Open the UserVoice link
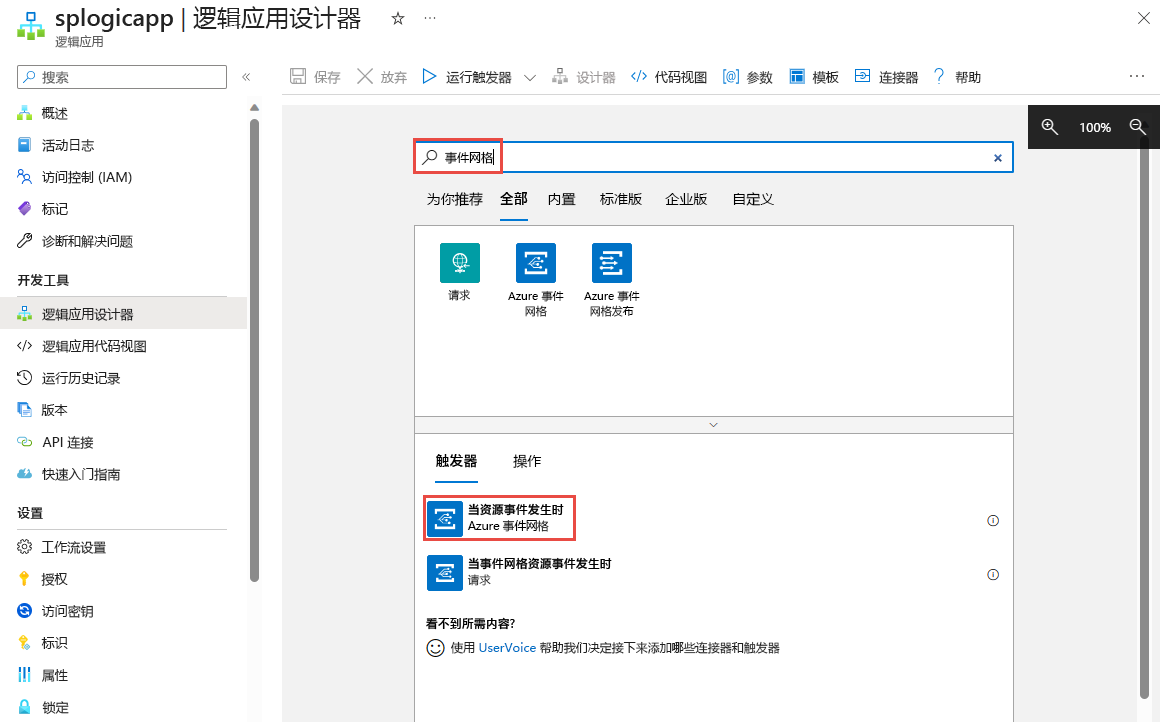 pos(506,647)
